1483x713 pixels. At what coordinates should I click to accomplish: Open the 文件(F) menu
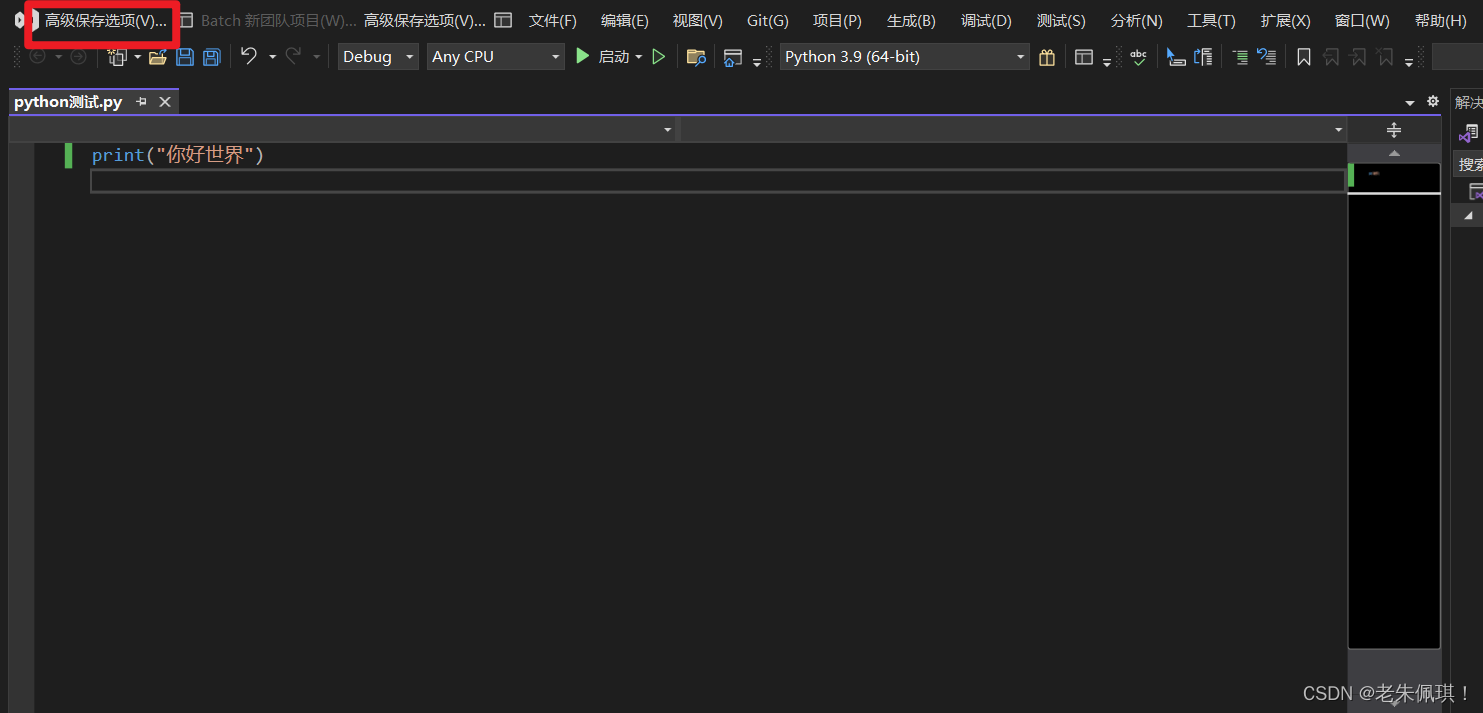(x=553, y=20)
